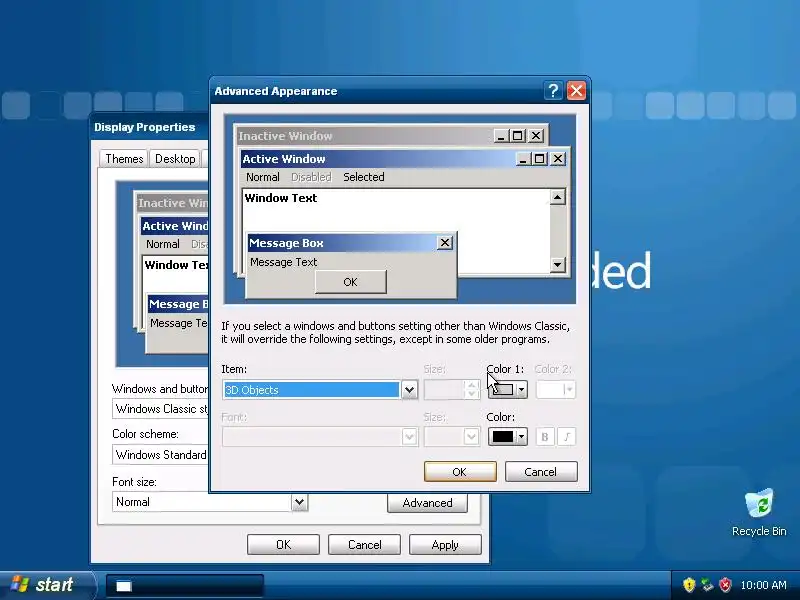This screenshot has width=800, height=600.
Task: Select the Normal menu item in preview
Action: [x=263, y=177]
